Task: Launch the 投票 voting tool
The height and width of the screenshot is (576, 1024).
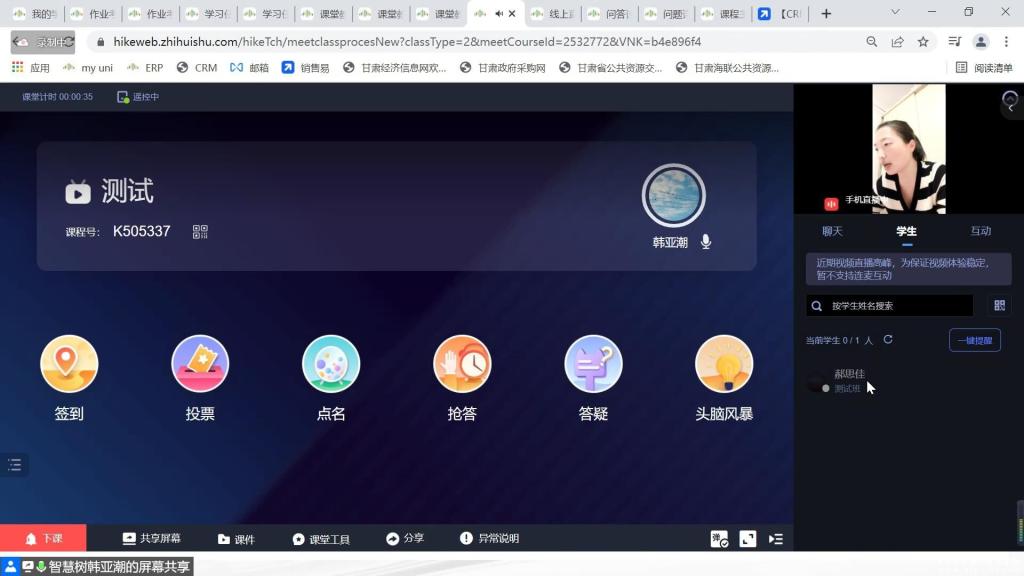Action: [x=200, y=364]
